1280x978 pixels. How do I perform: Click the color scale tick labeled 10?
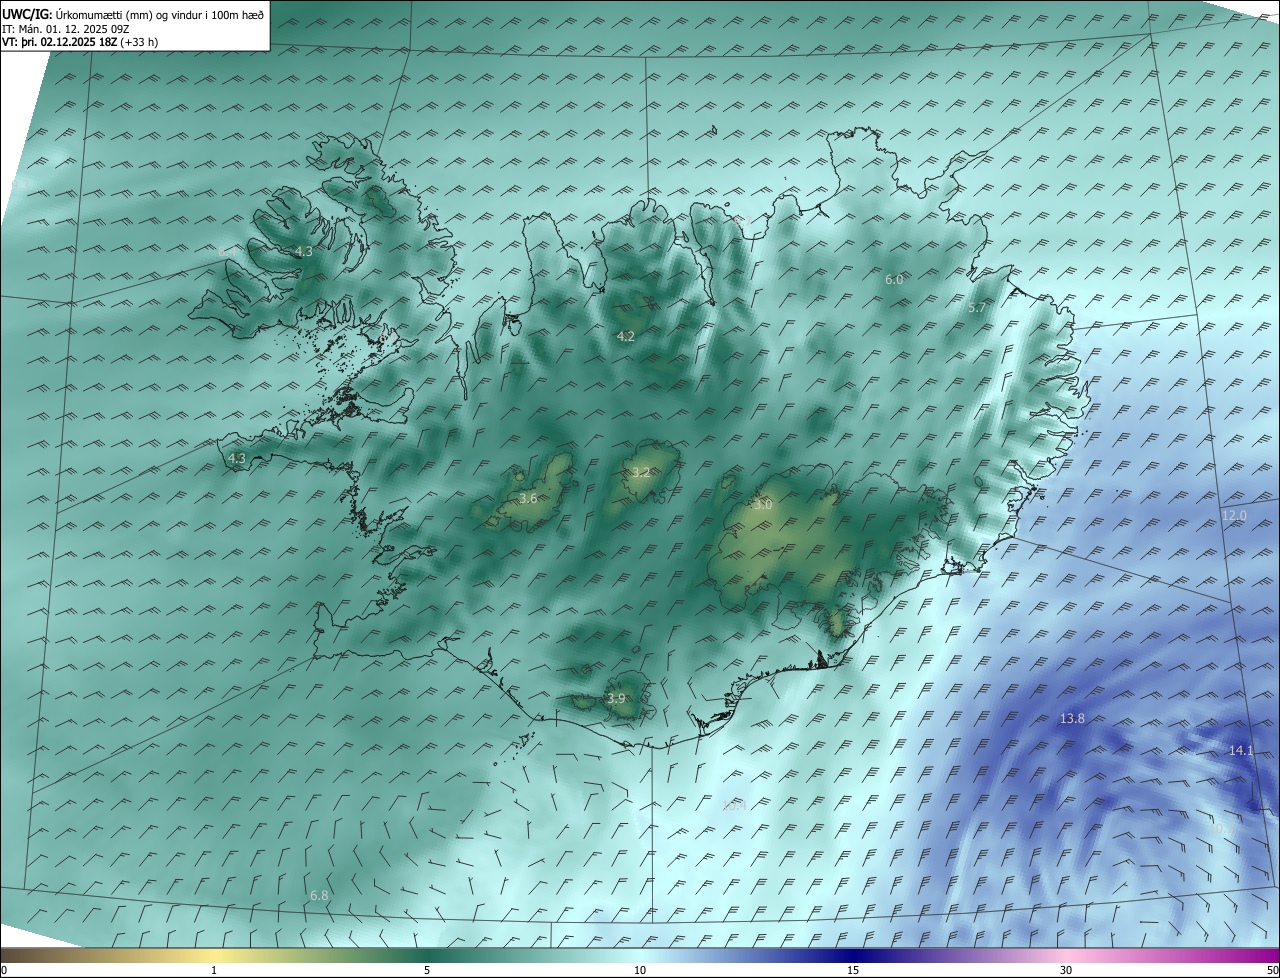pyautogui.click(x=640, y=971)
